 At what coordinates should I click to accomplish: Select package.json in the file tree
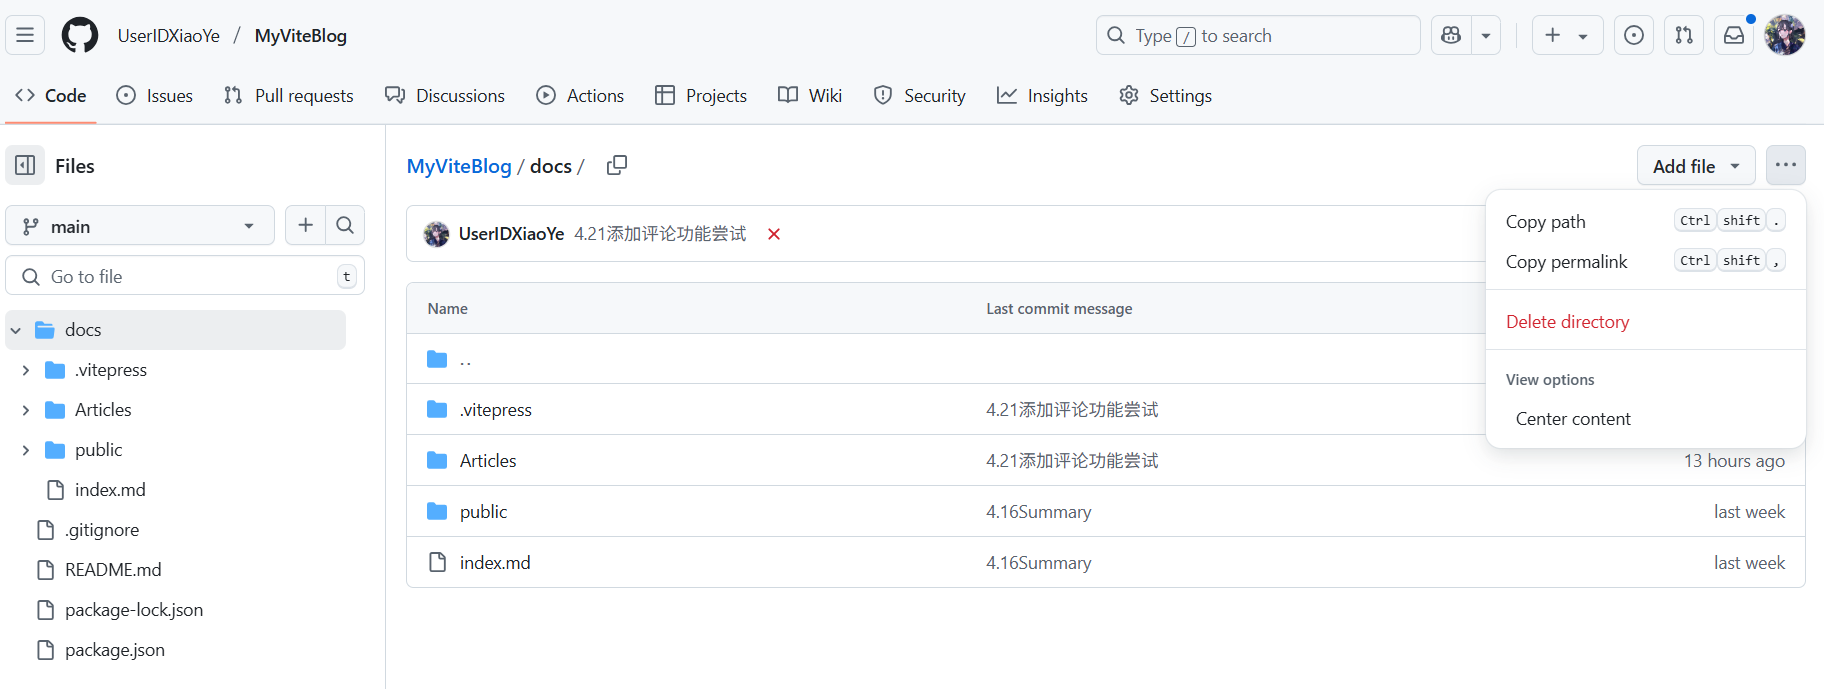(x=115, y=650)
